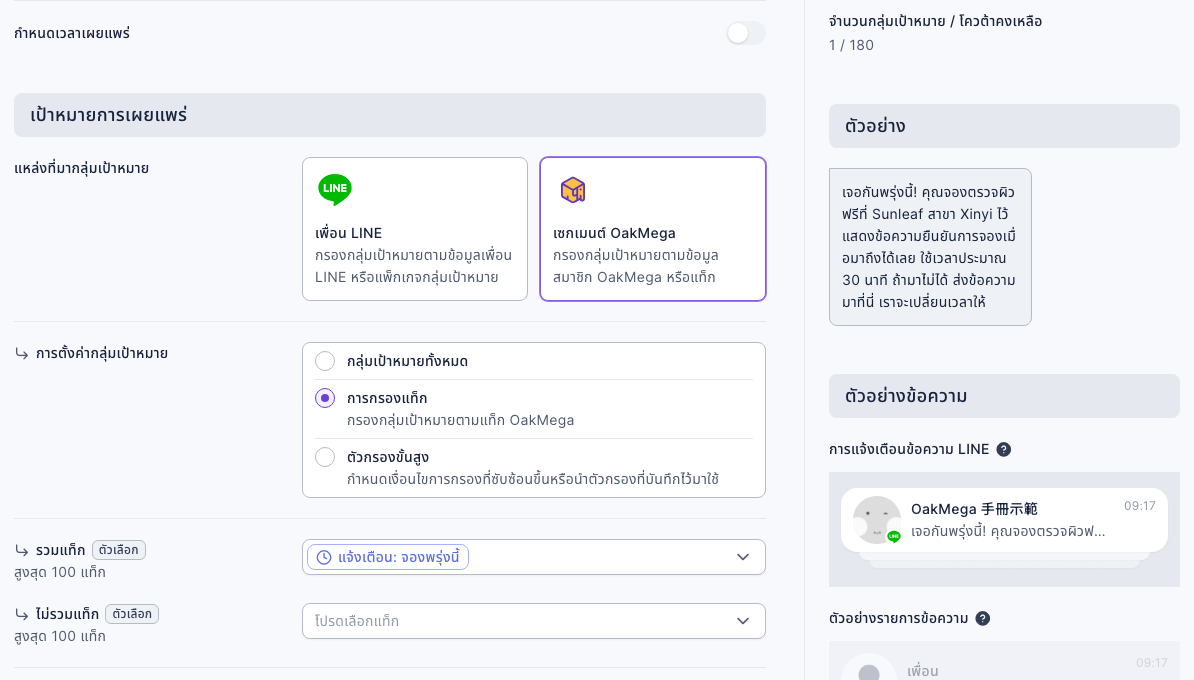Choose the ตัวกรองขั้นสูง radio option
Screen dimensions: 1194x680
pos(325,457)
